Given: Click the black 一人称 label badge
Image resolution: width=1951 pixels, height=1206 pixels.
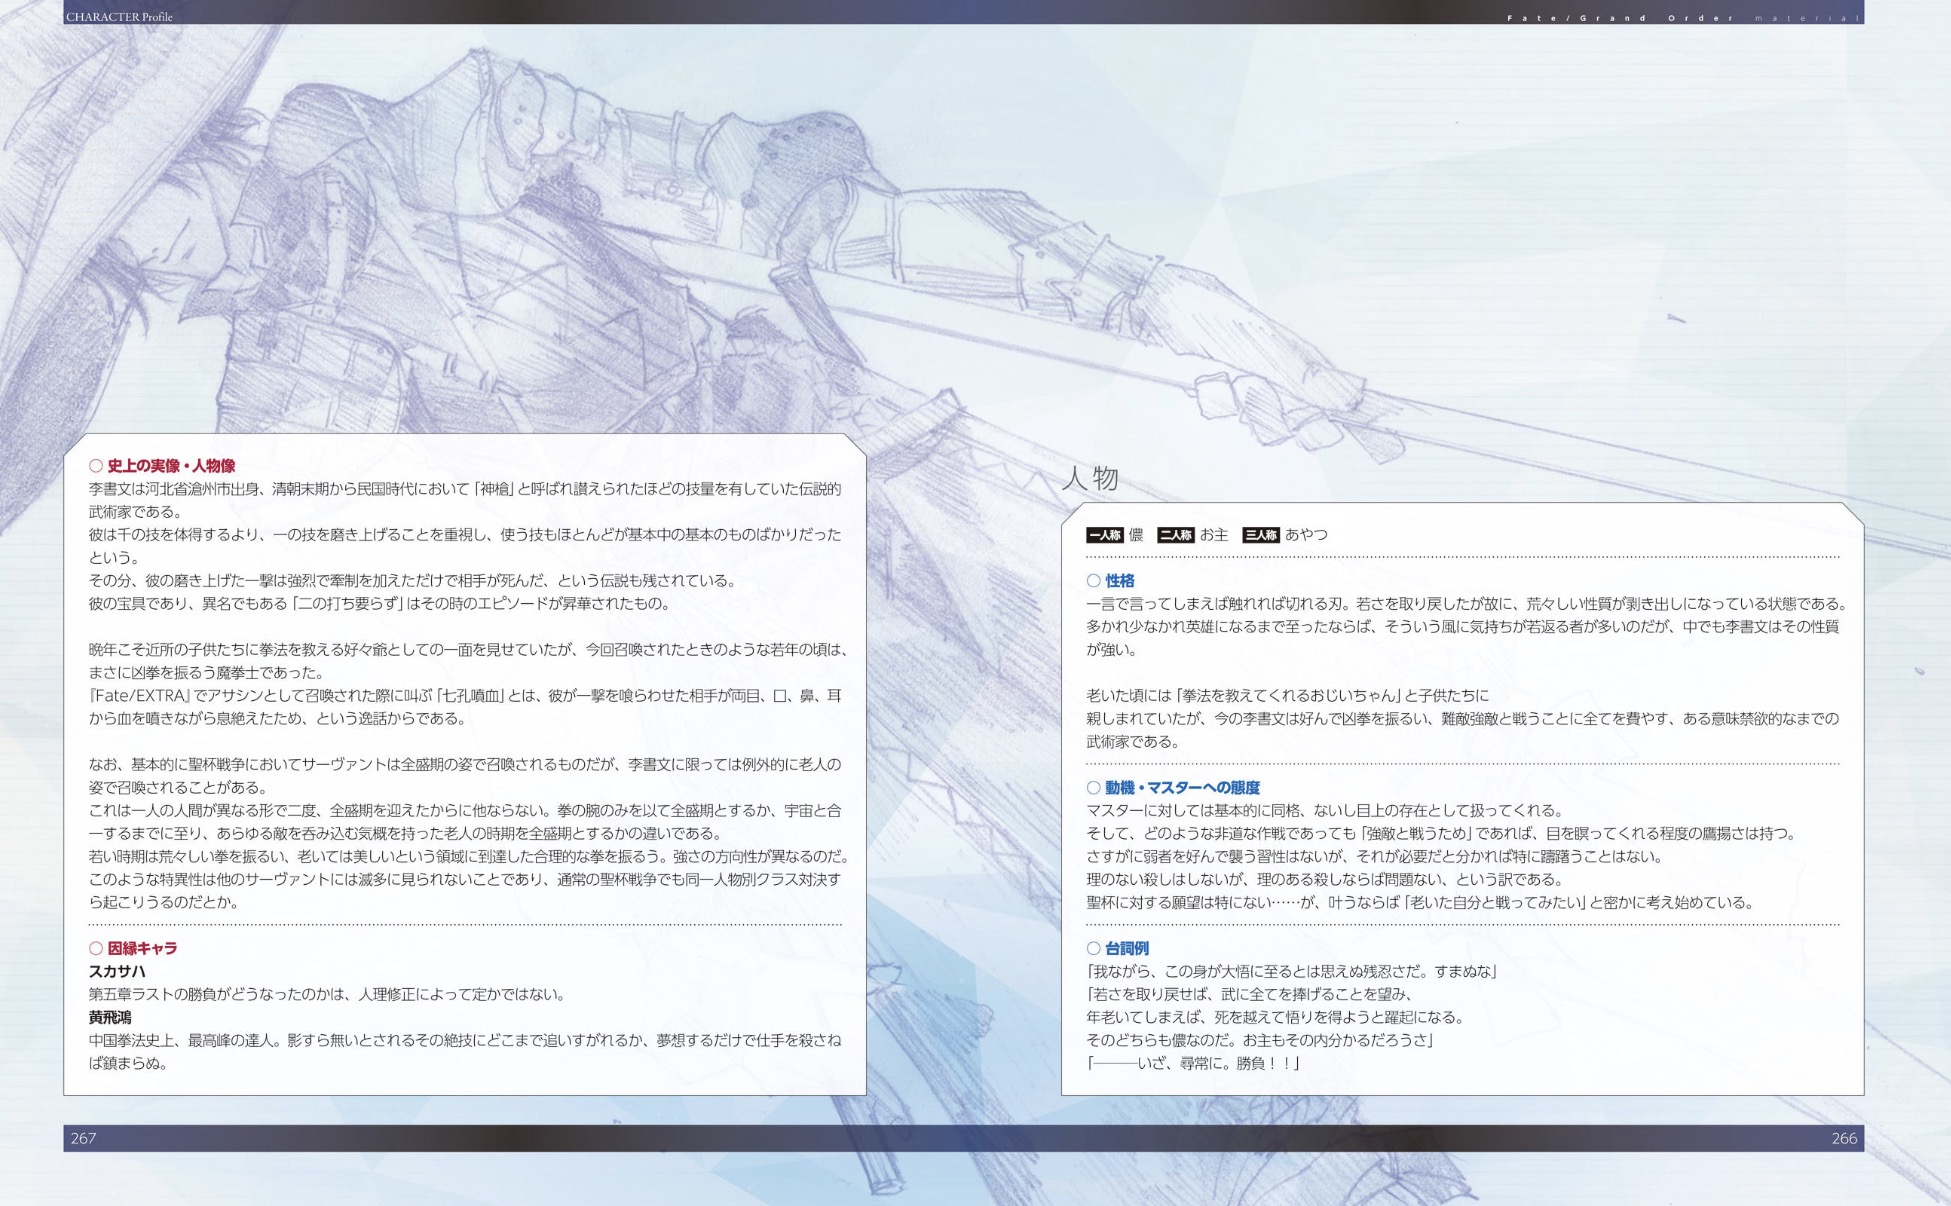Looking at the screenshot, I should [x=1105, y=535].
